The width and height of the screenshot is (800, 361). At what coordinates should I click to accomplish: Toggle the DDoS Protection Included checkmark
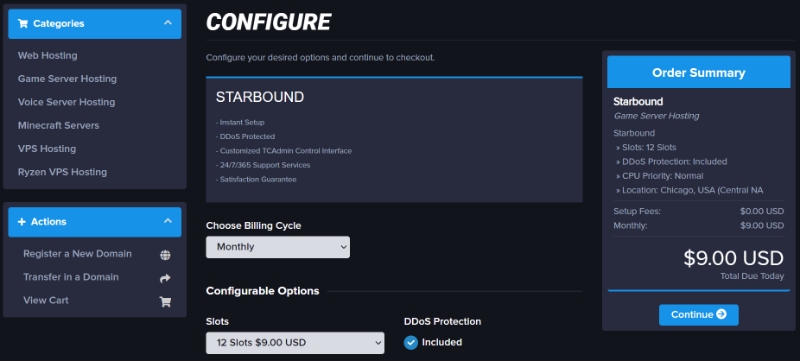(x=411, y=343)
